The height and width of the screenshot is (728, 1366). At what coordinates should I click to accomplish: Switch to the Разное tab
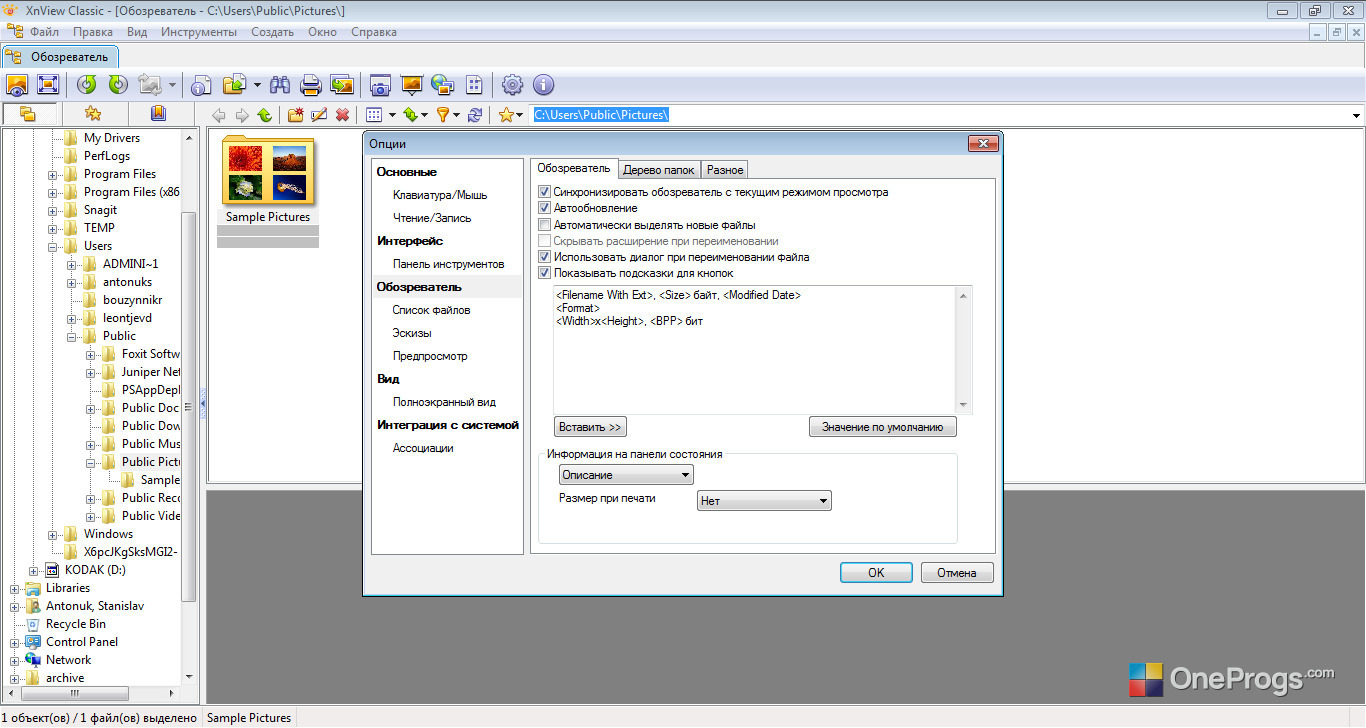click(725, 170)
